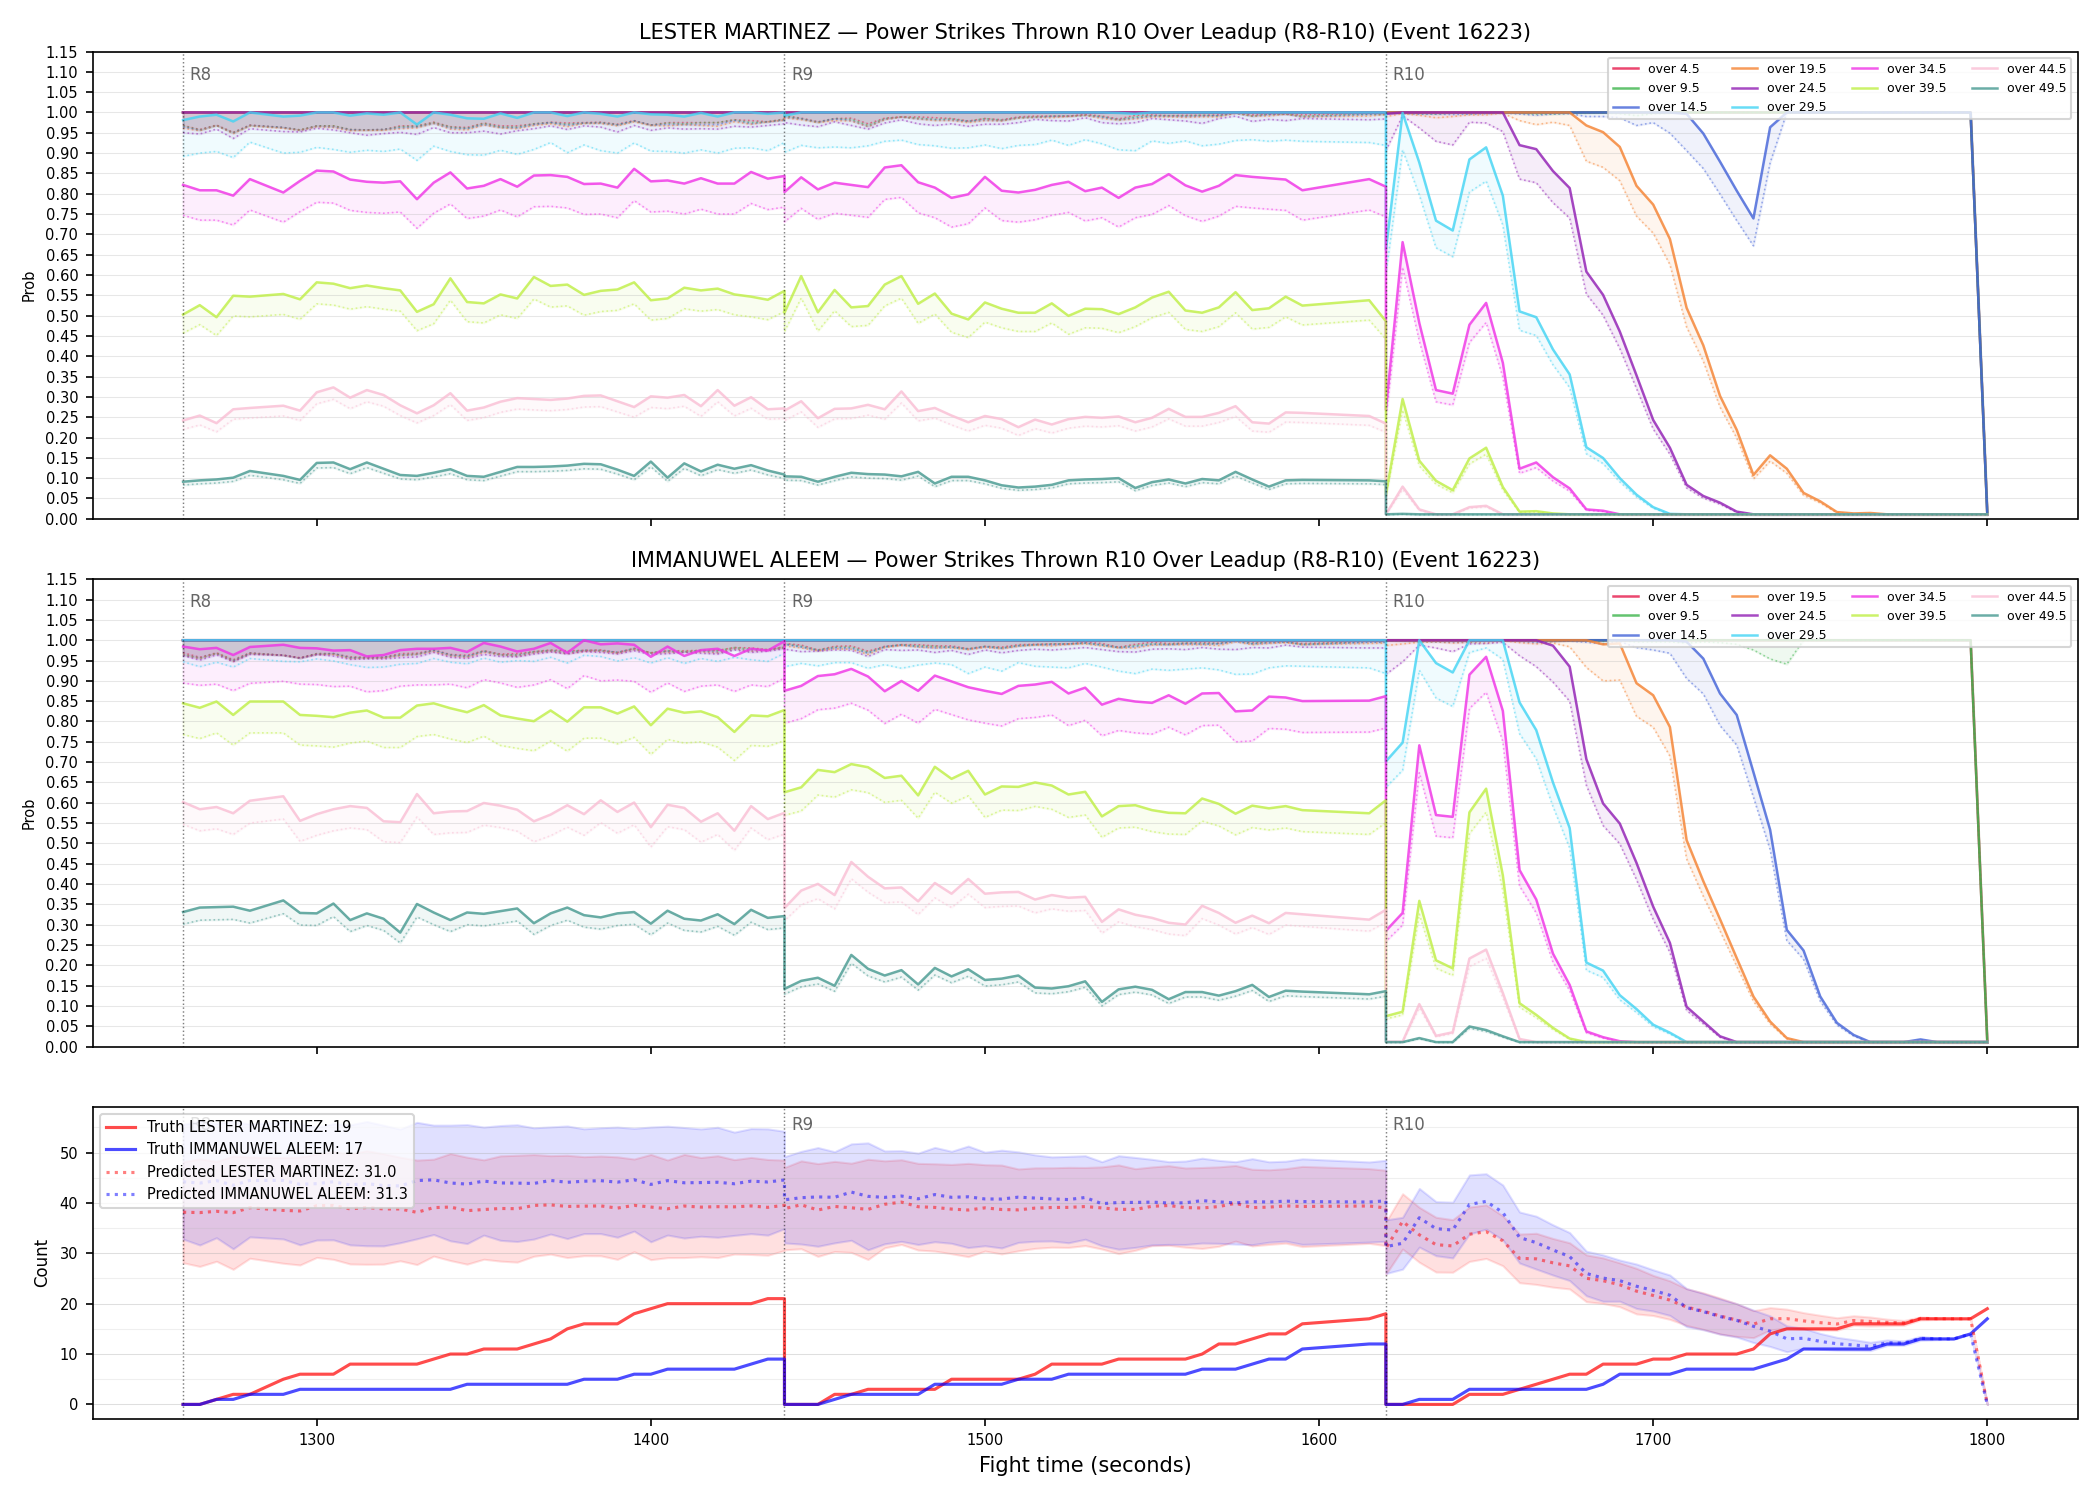
Task: Click orange 'over 19.5' line swatch, Lester Martinez legend
Action: point(1745,69)
